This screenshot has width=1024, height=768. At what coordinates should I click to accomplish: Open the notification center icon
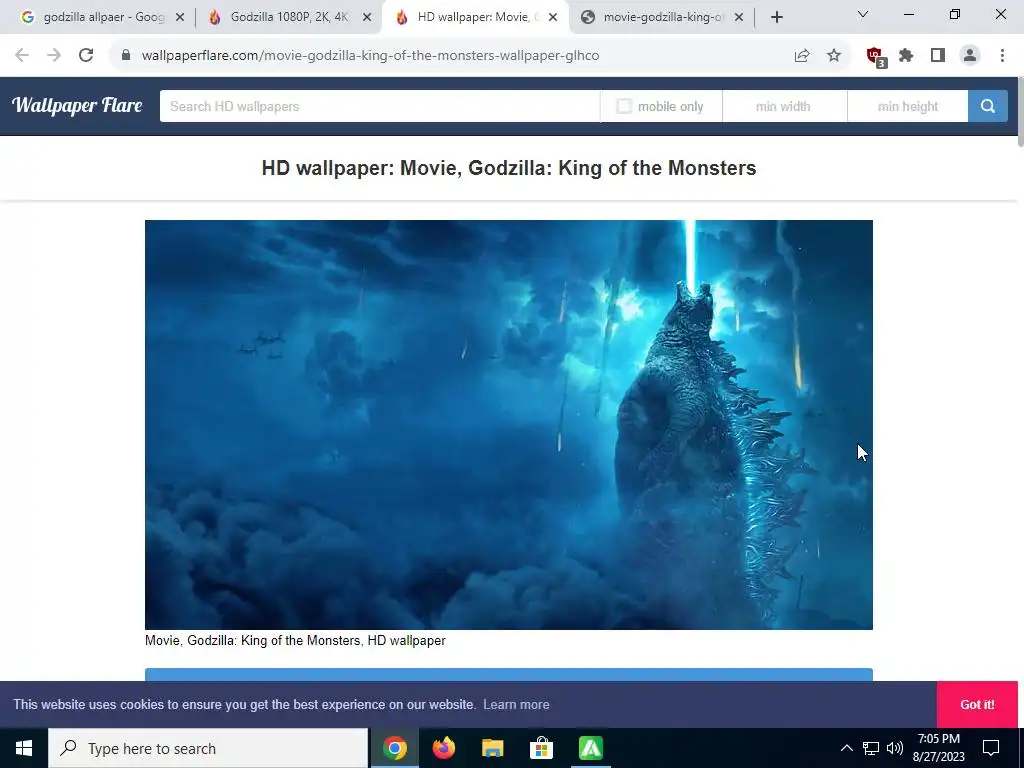click(991, 748)
